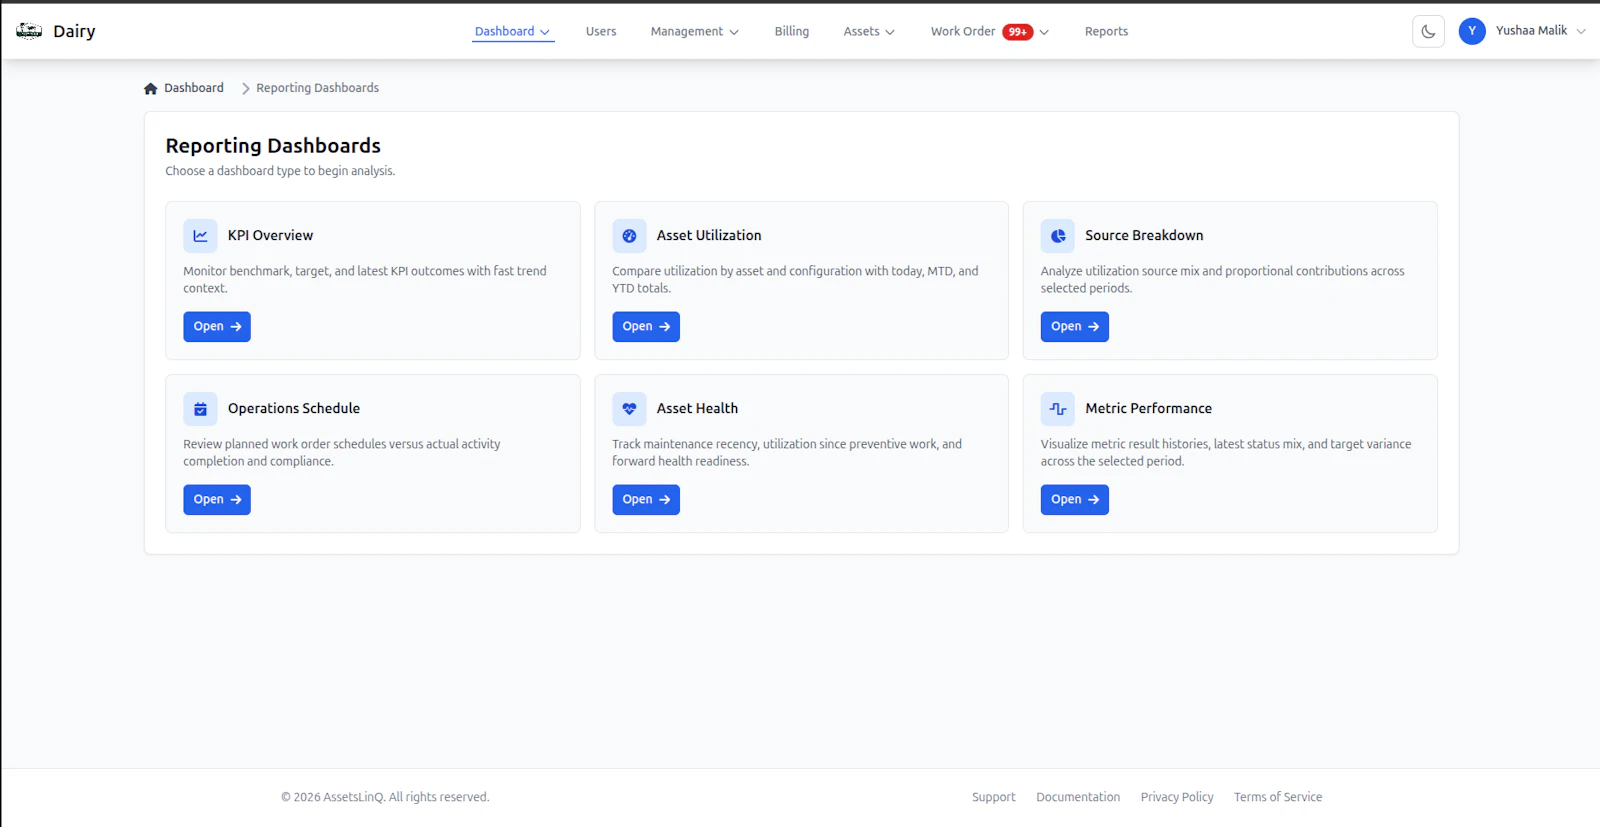Expand the Management menu dropdown
Screen dimensions: 1600x827
tap(695, 32)
